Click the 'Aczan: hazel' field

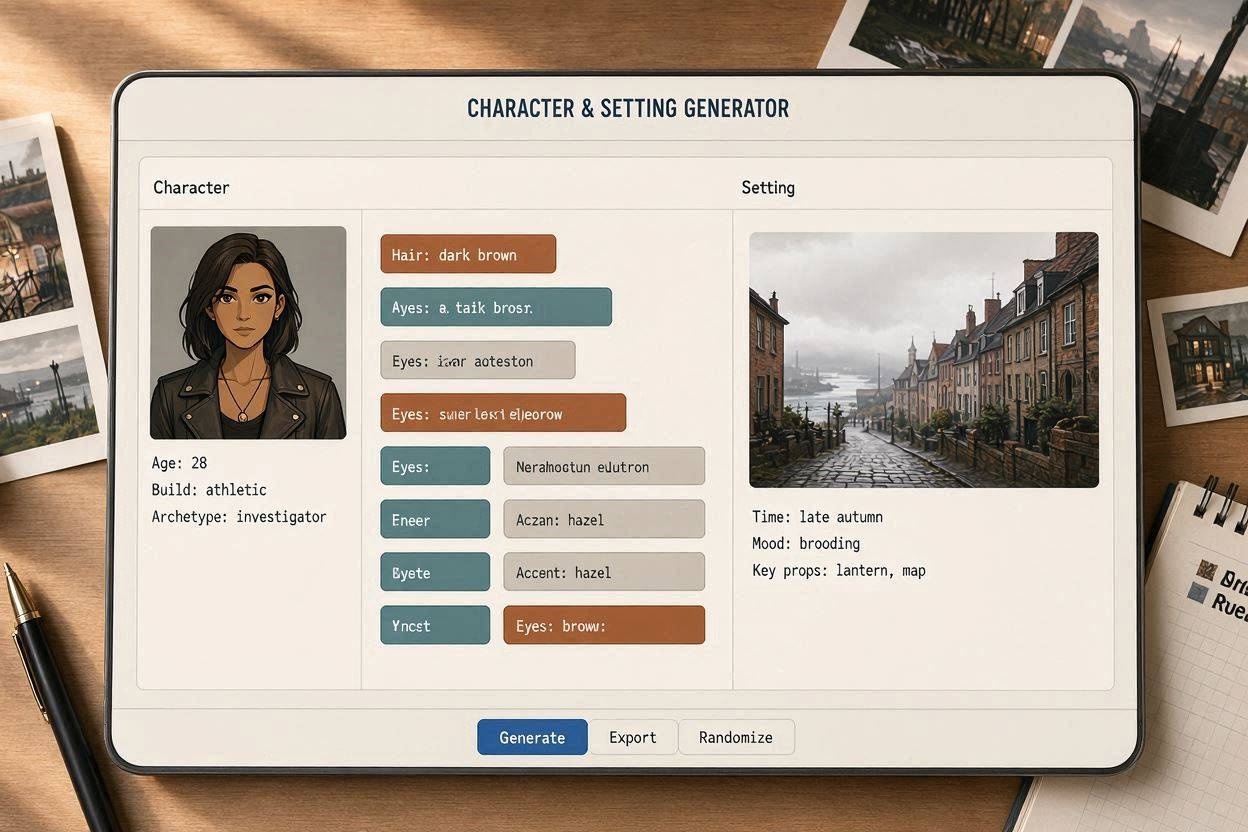[604, 519]
